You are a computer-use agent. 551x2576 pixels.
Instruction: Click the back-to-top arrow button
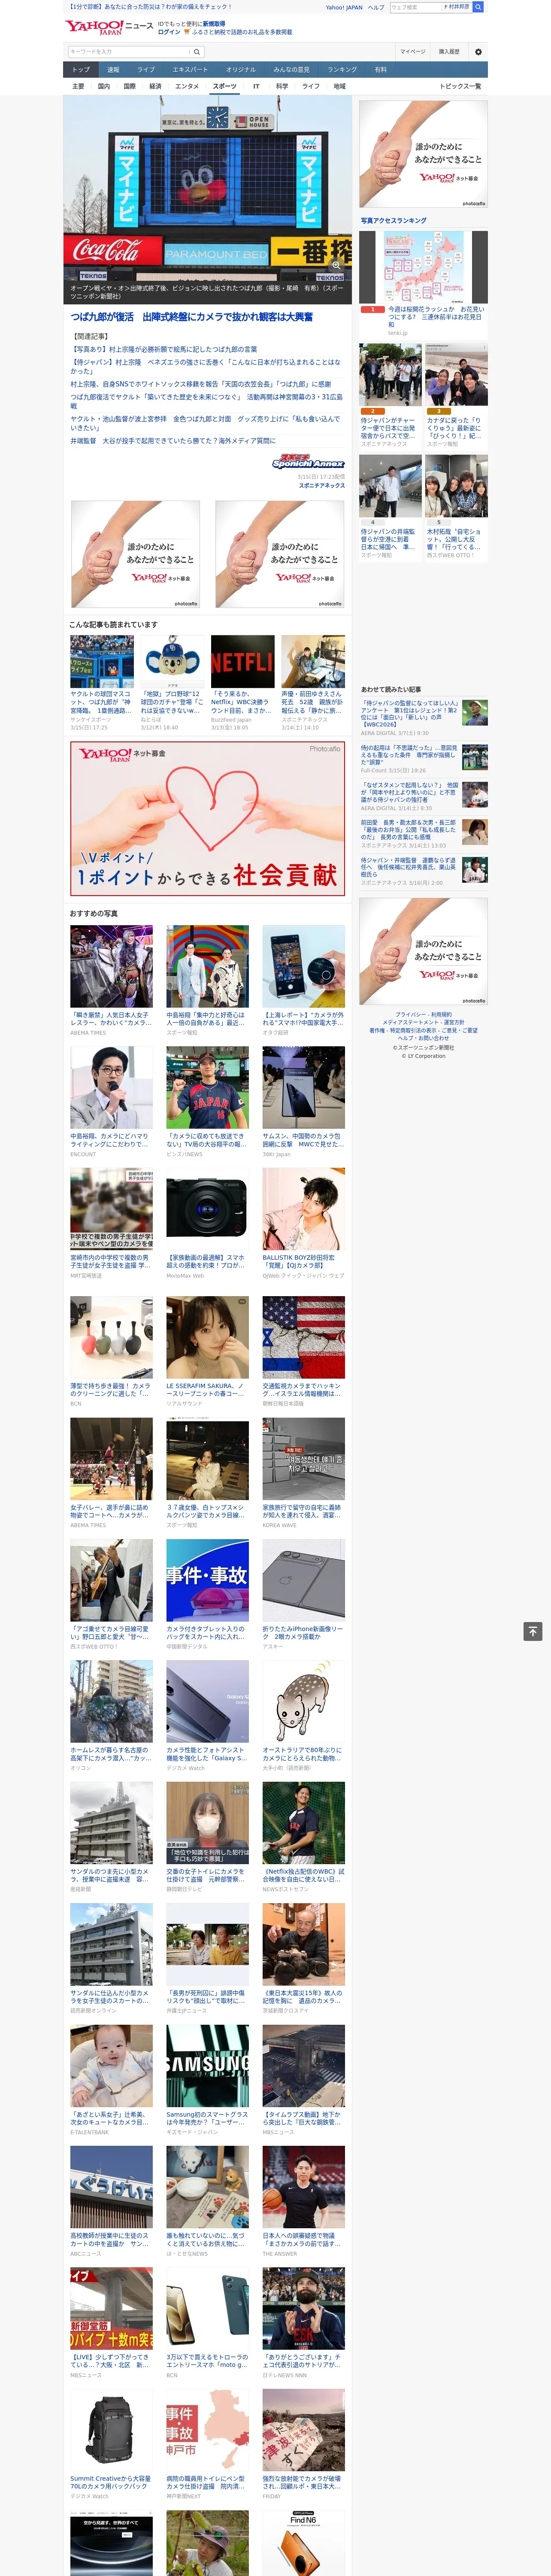pos(533,1631)
